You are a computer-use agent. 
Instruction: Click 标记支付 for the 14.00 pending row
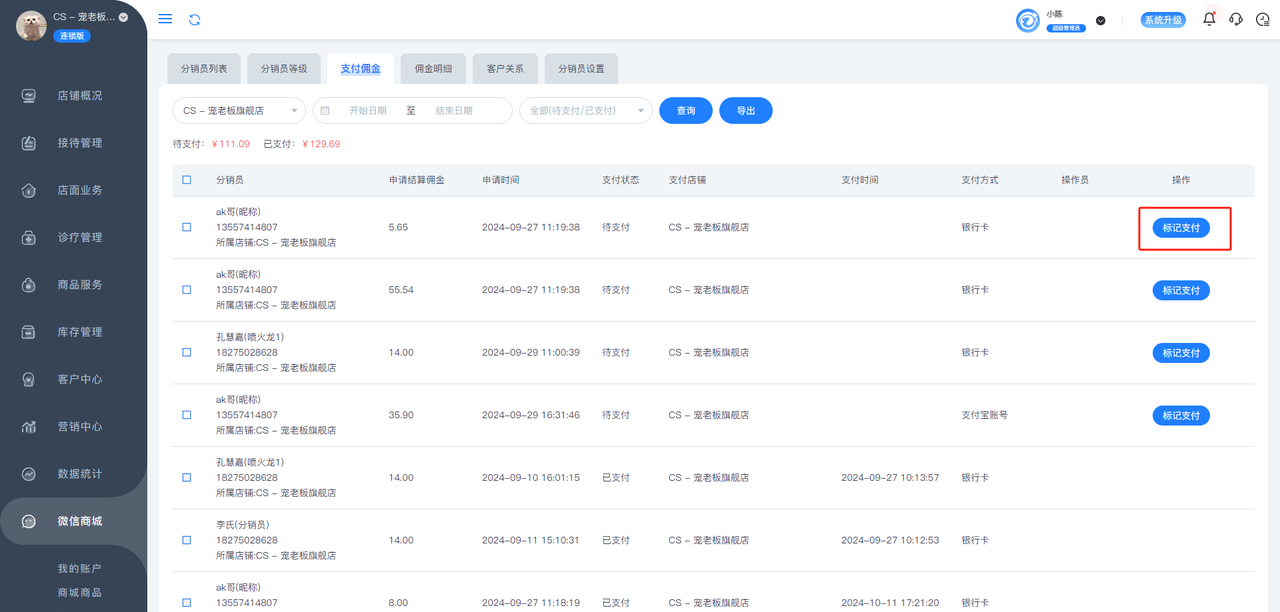click(1181, 353)
